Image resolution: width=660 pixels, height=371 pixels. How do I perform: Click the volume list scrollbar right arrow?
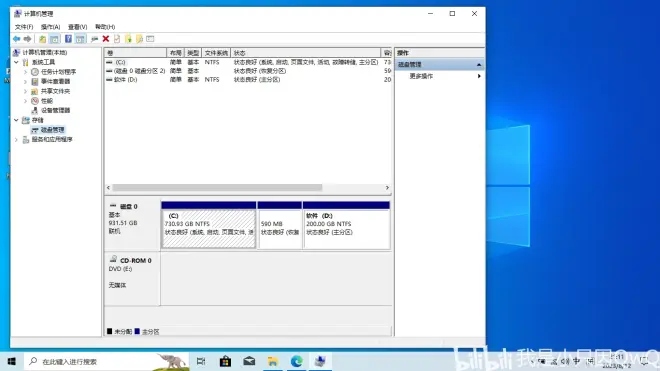[387, 188]
